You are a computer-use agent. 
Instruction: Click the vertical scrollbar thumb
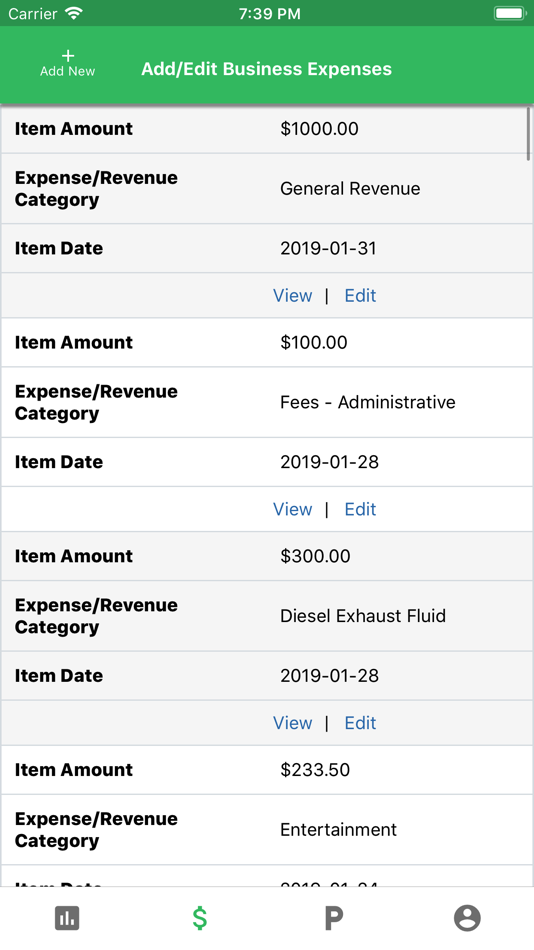[529, 133]
